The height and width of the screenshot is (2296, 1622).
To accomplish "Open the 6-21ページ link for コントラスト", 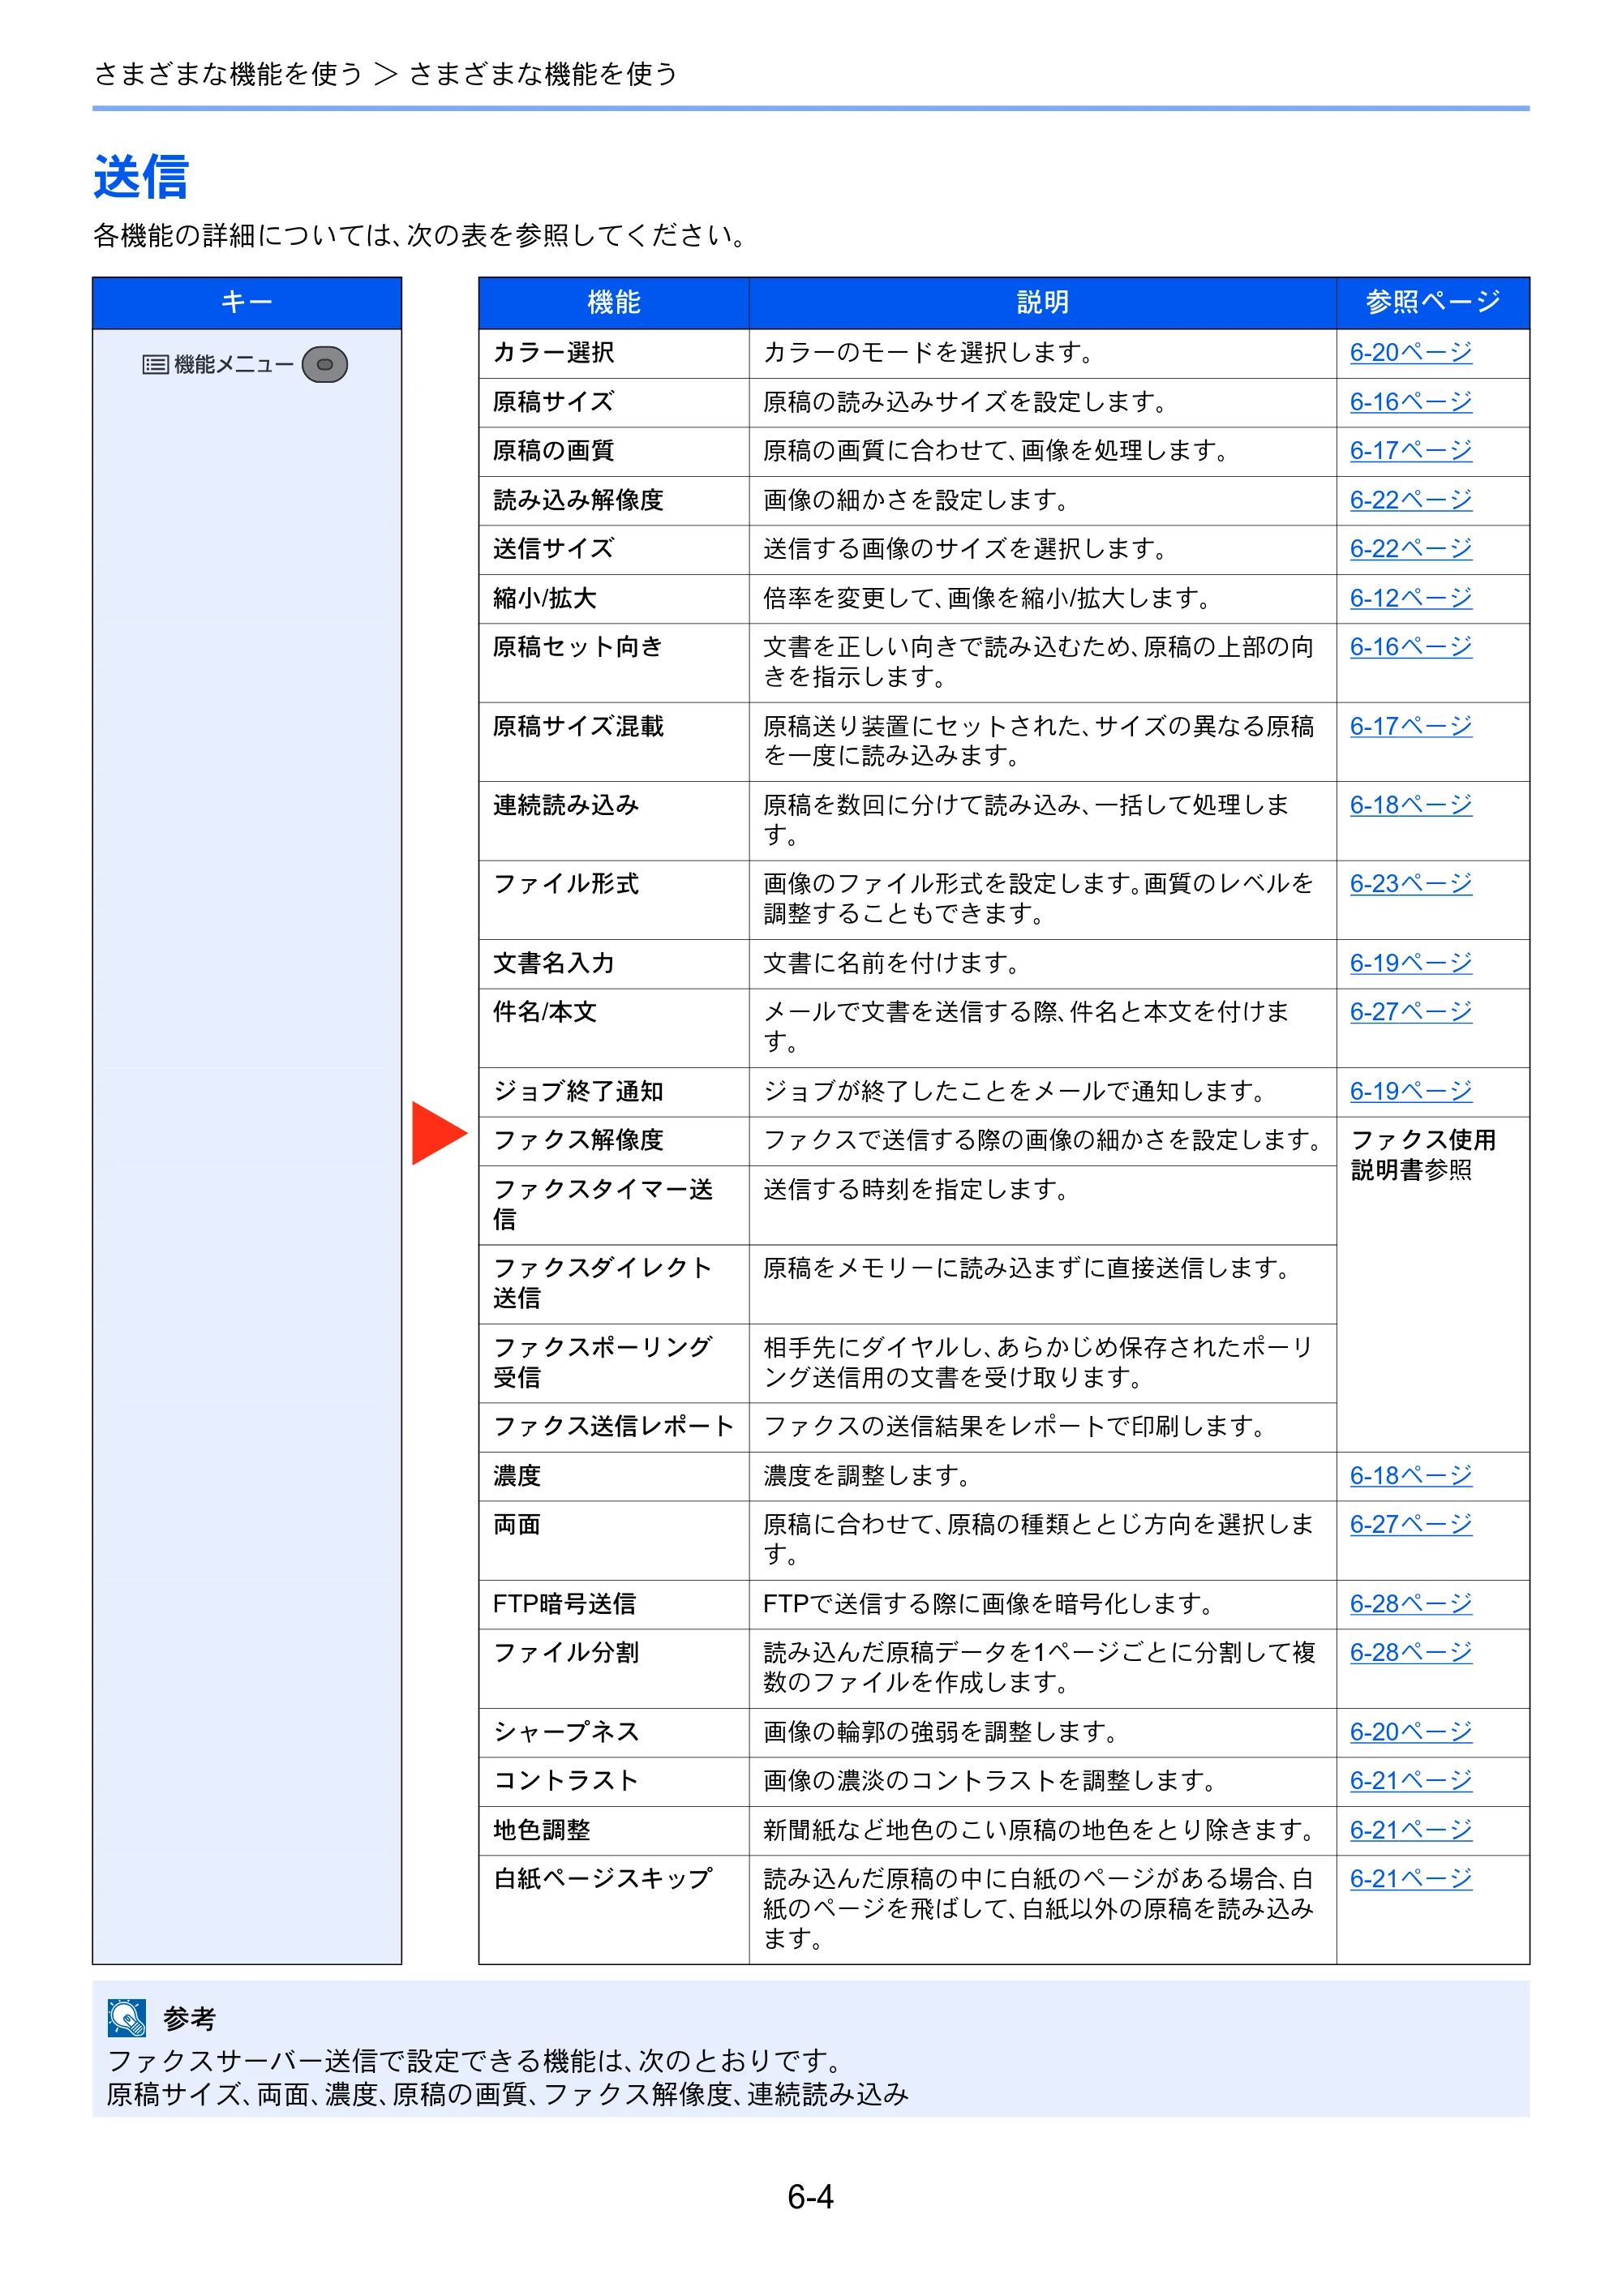I will [1411, 1781].
